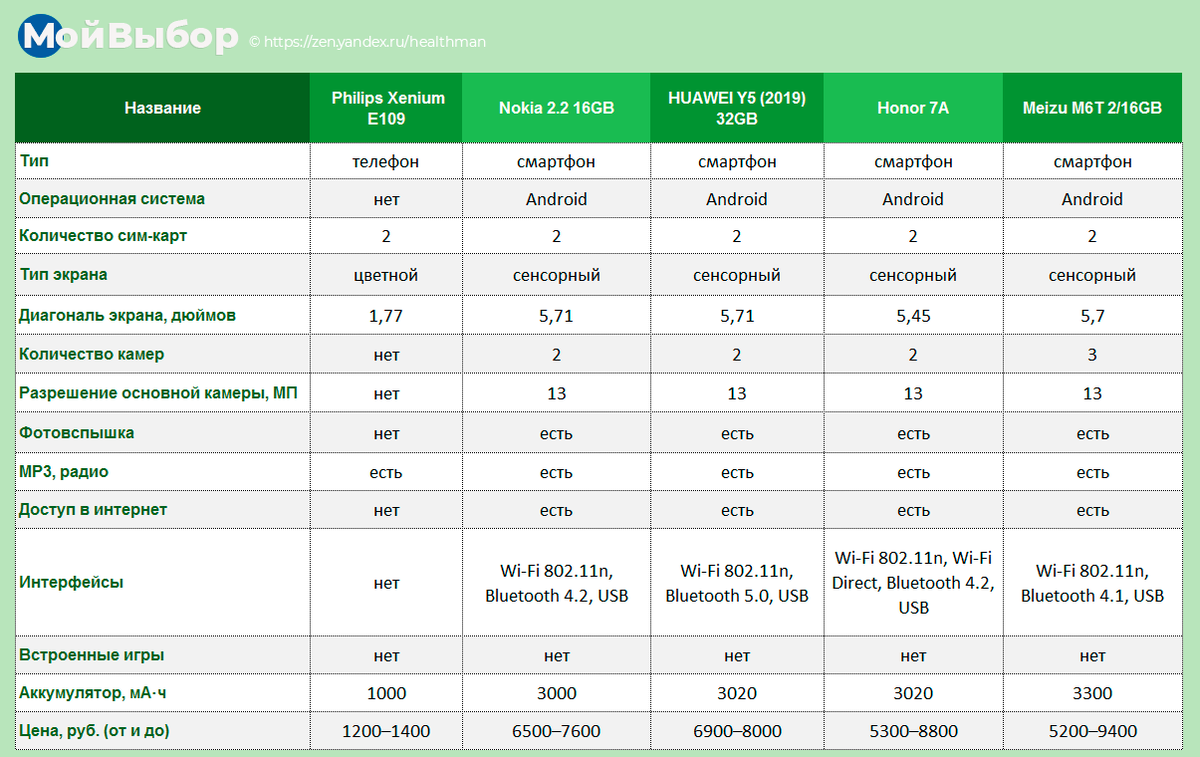The height and width of the screenshot is (757, 1200).
Task: Select the Nokia 2.2 16GB column header
Action: [556, 108]
